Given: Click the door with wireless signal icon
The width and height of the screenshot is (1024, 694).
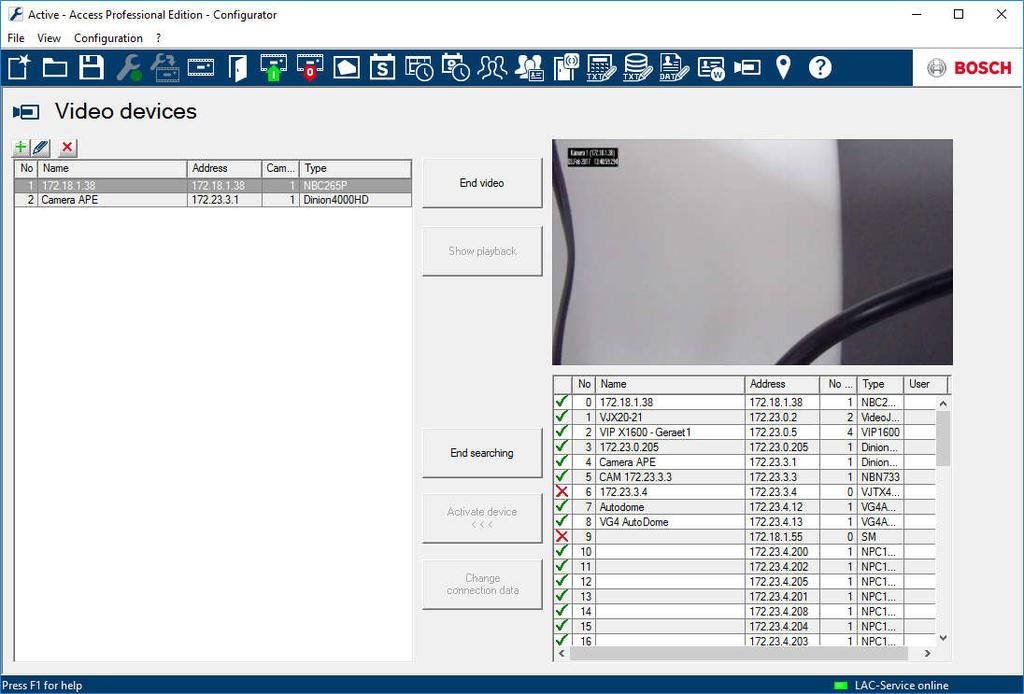Looking at the screenshot, I should [566, 67].
